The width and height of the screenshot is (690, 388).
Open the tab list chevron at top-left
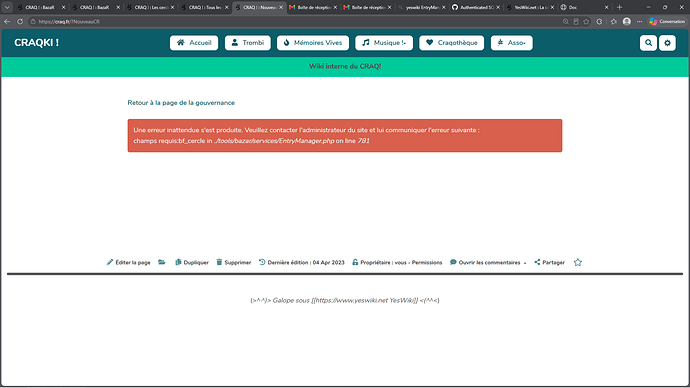tap(7, 7)
